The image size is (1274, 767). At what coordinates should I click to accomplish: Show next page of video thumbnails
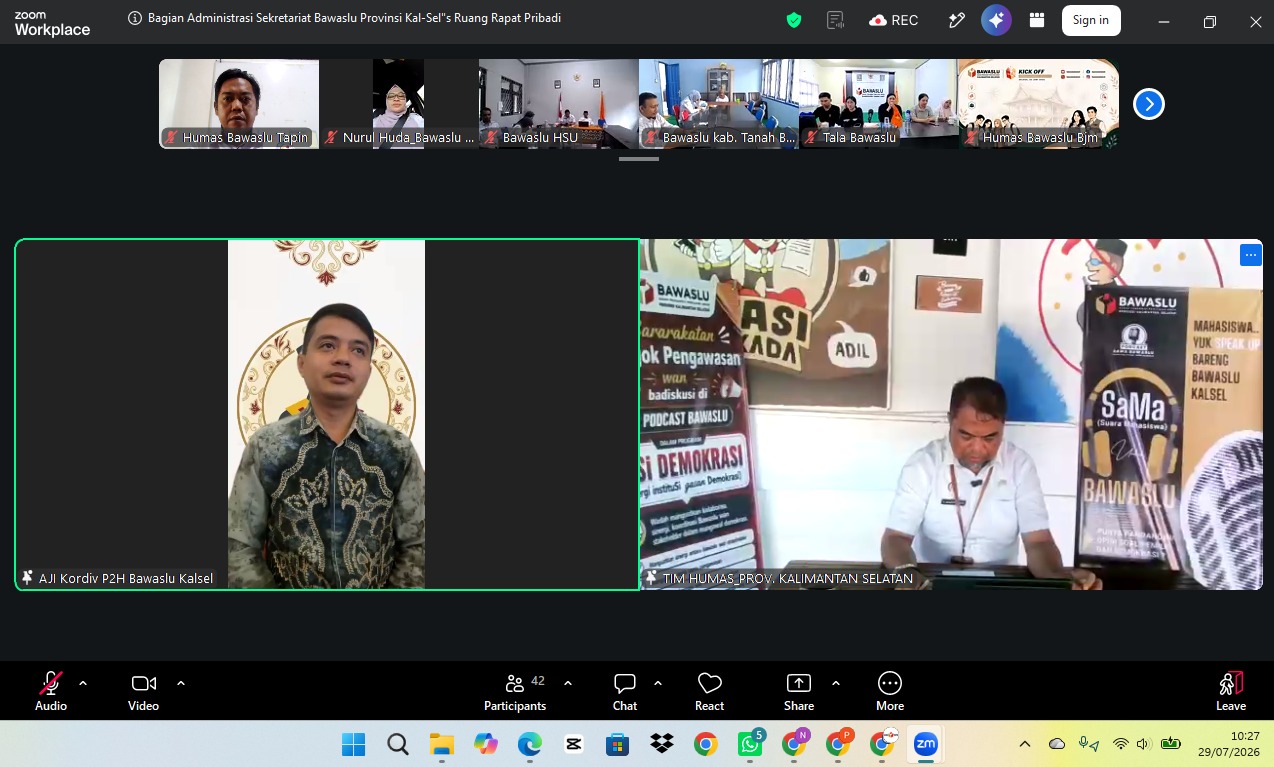(x=1148, y=104)
